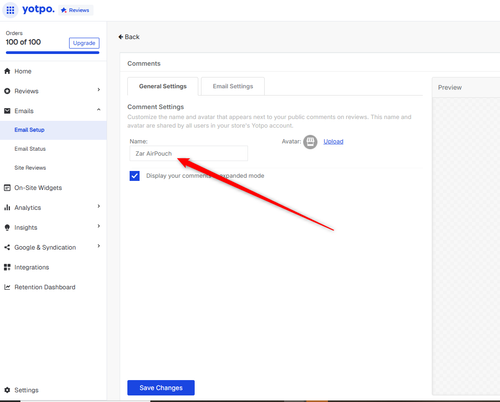Viewport: 500px width, 402px height.
Task: Click the Analytics bar chart icon
Action: [x=7, y=208]
